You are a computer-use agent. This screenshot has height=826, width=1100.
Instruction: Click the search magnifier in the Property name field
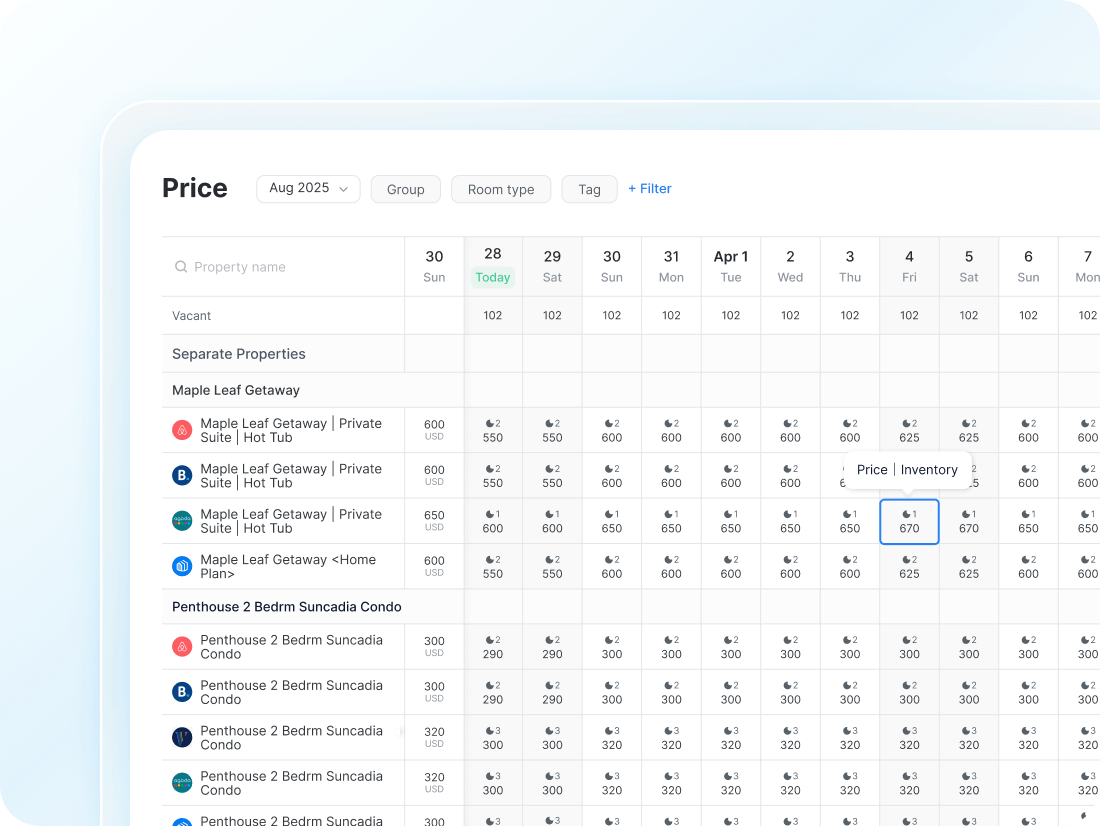[x=181, y=266]
